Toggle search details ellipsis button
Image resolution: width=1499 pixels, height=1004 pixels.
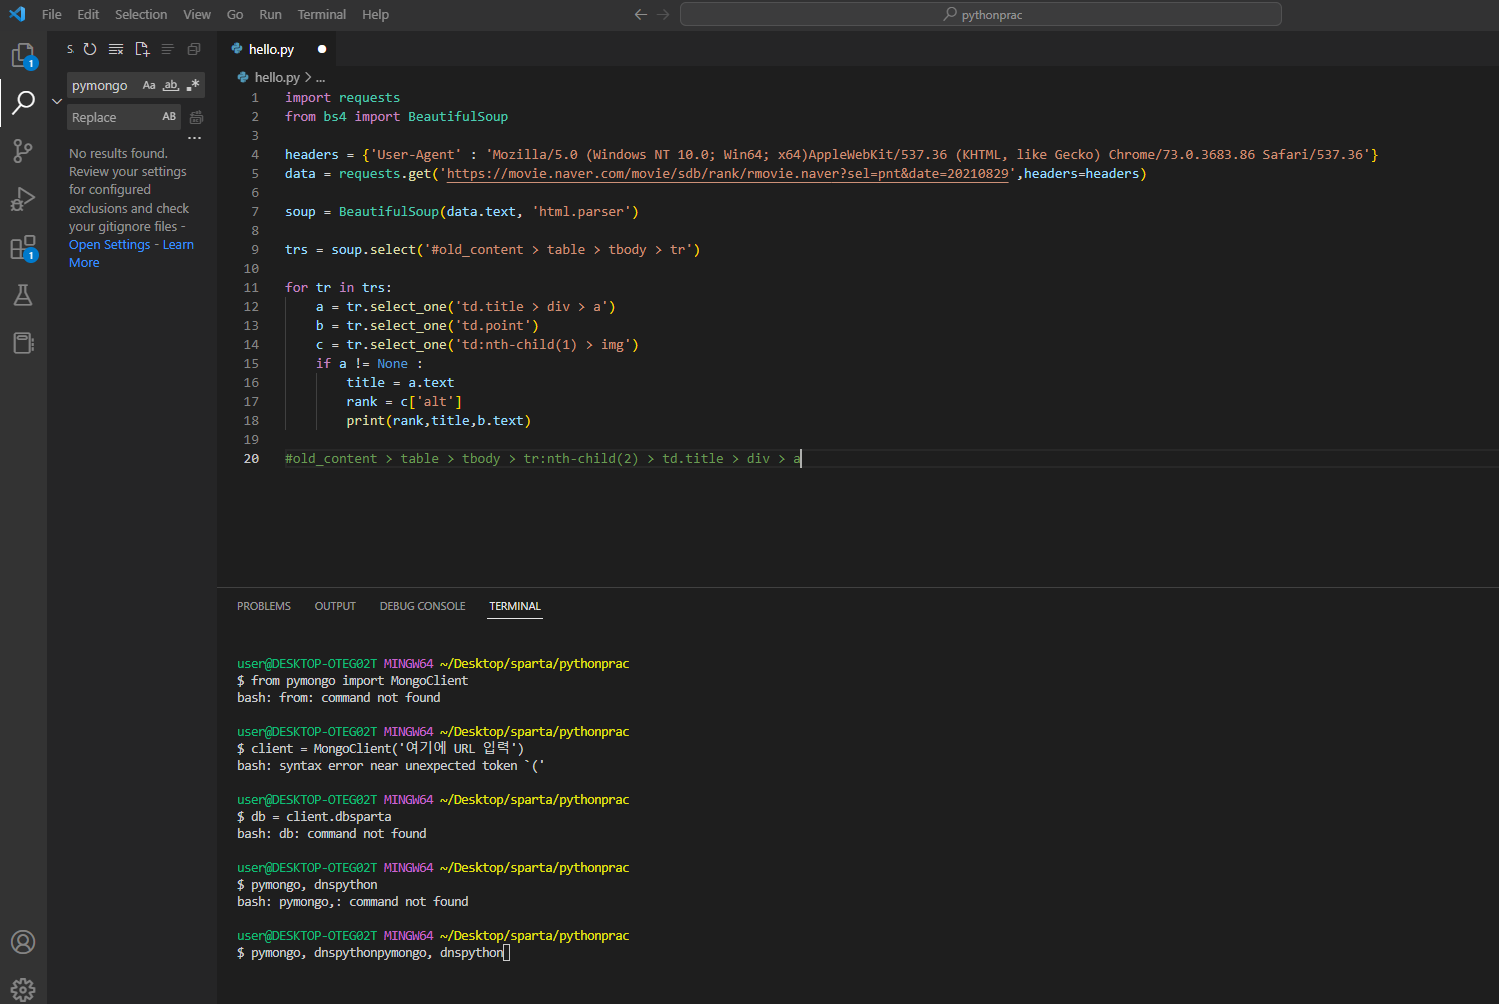[x=195, y=138]
